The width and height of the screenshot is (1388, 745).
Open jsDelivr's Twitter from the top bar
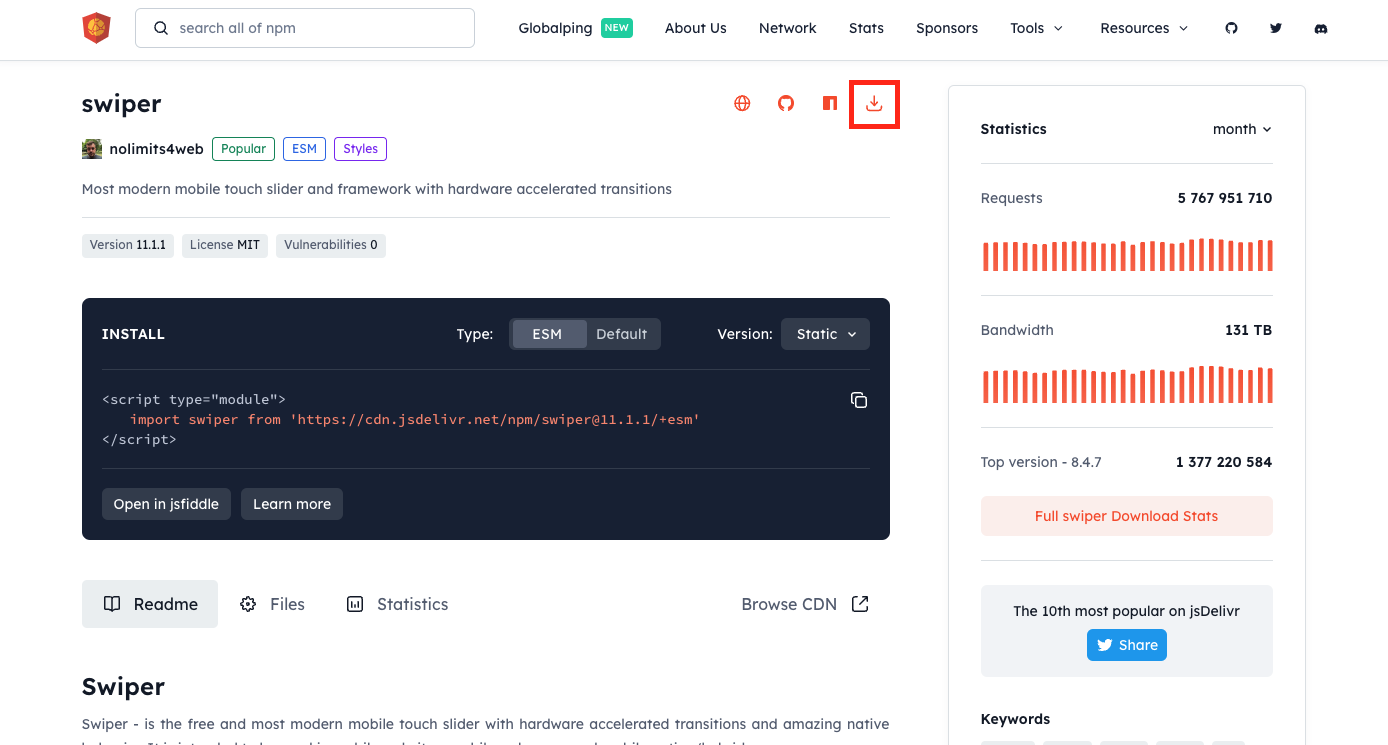coord(1276,28)
